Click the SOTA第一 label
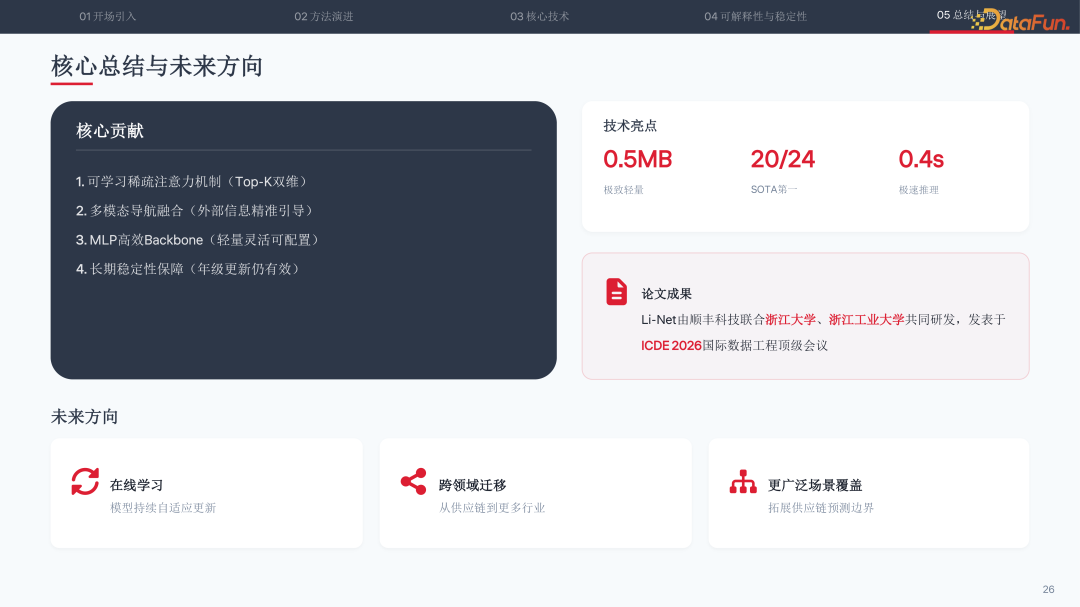 pyautogui.click(x=774, y=189)
